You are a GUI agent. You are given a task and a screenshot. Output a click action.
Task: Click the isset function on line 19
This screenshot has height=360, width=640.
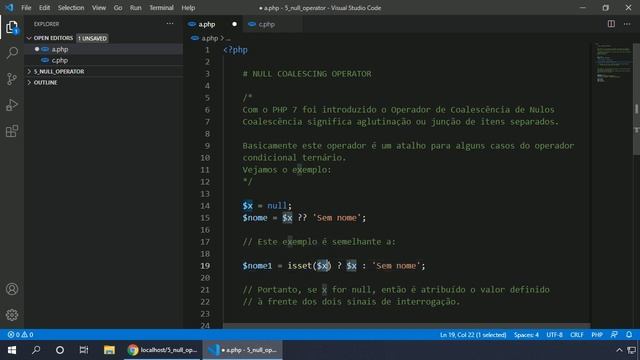(x=299, y=266)
